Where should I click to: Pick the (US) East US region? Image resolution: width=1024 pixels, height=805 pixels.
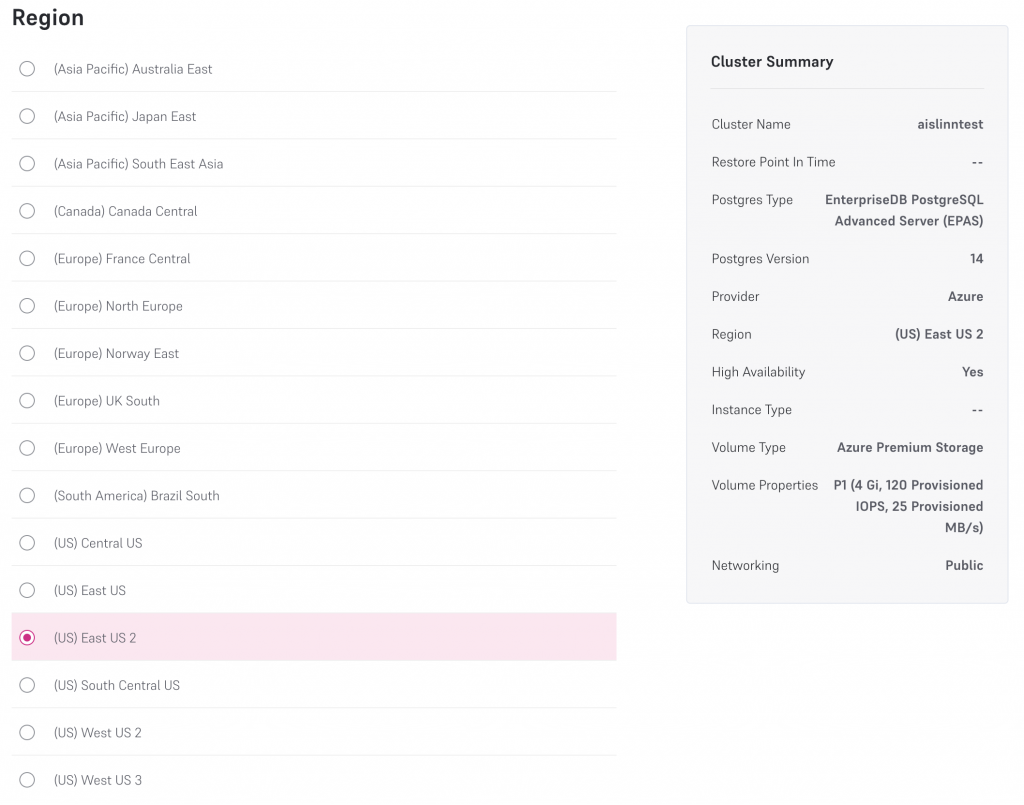[27, 590]
